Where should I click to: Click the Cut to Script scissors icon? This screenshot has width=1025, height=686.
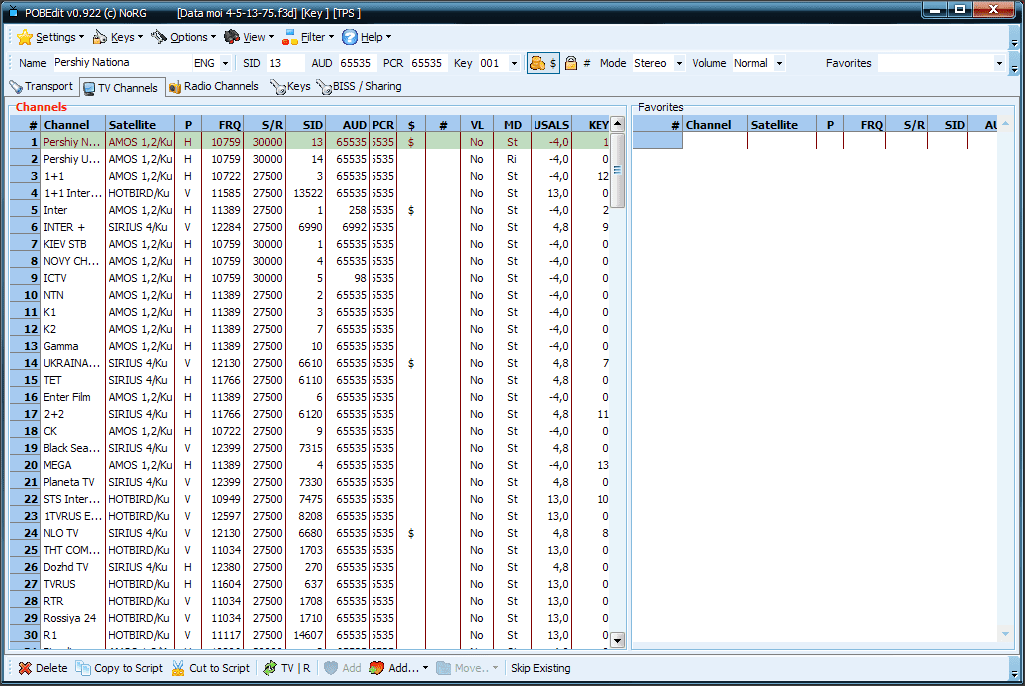[178, 668]
